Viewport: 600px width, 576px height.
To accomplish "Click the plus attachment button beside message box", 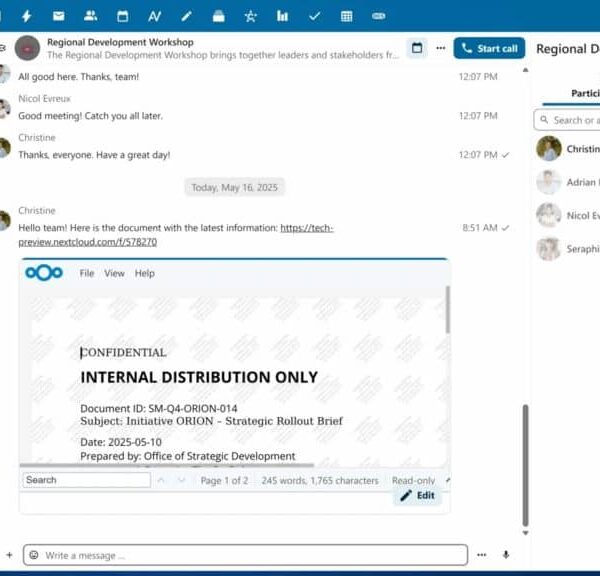I will tap(9, 555).
